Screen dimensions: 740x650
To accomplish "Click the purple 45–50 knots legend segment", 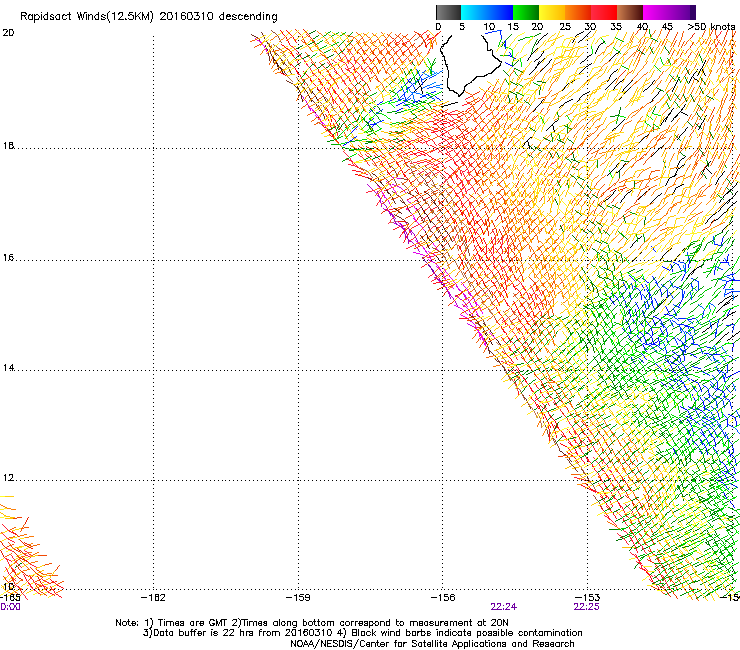I will (682, 12).
